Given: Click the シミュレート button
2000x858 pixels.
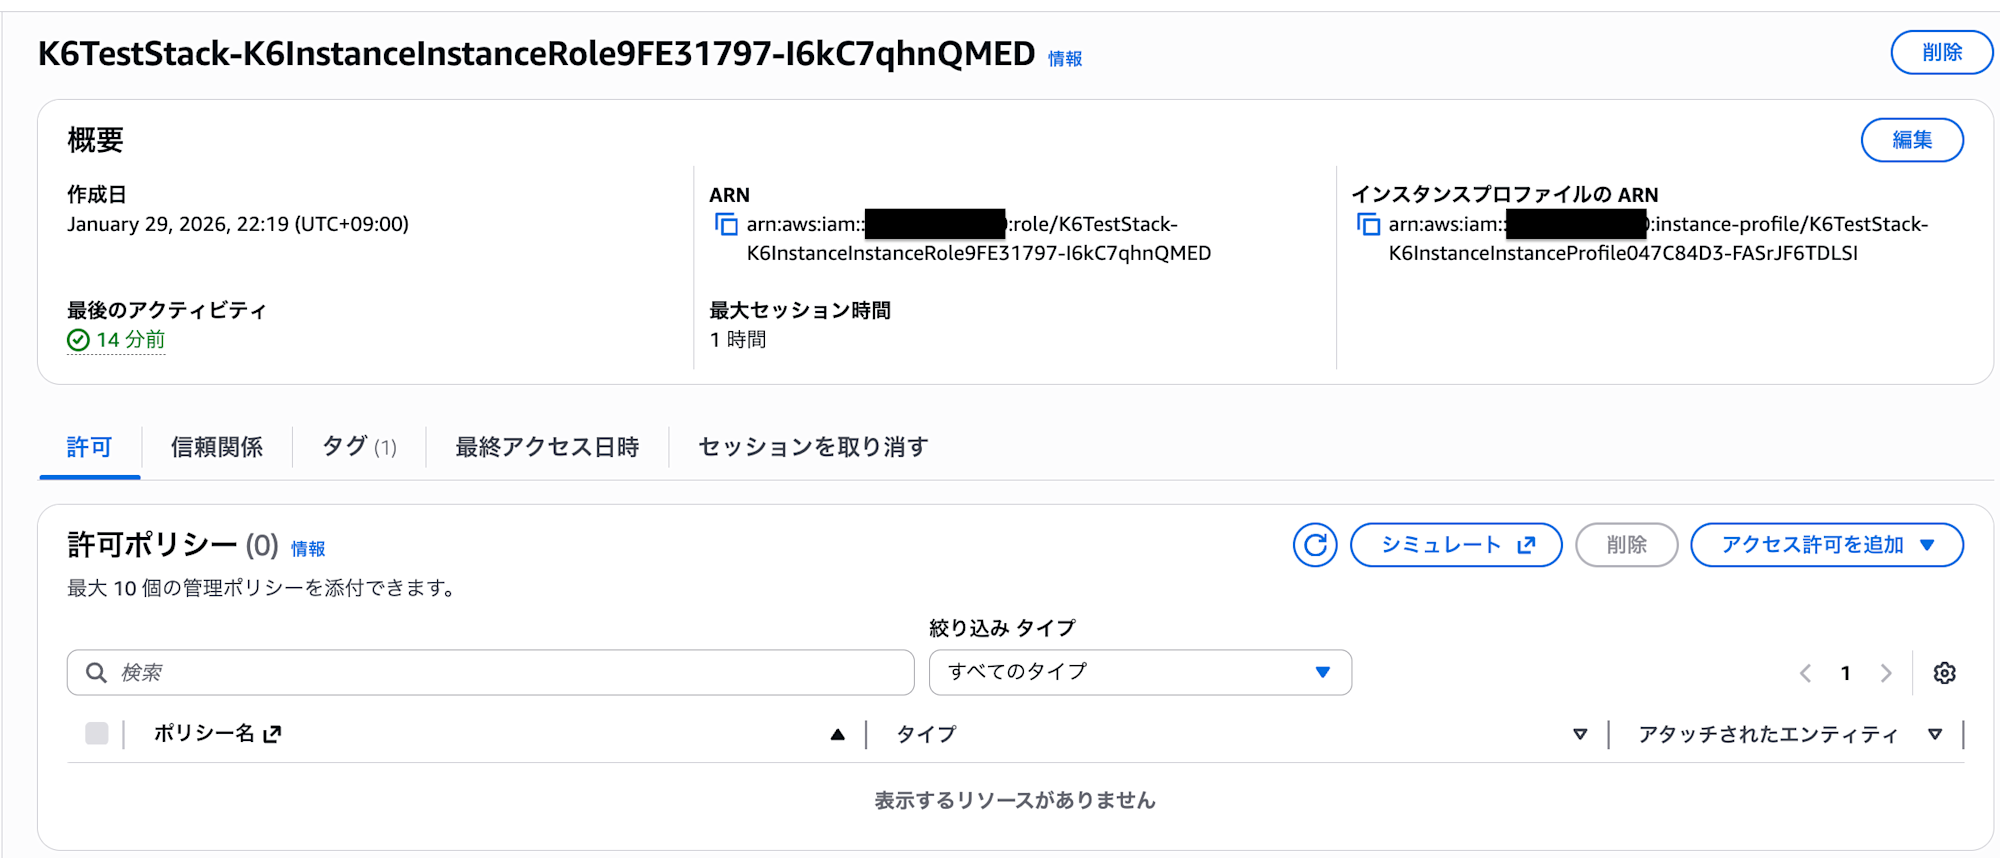Looking at the screenshot, I should click(1456, 545).
